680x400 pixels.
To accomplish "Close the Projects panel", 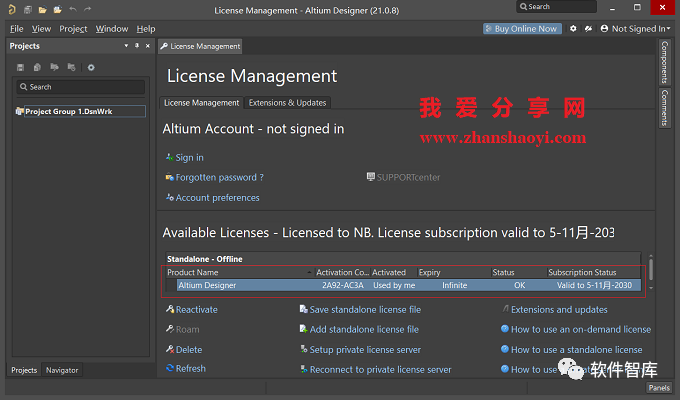I will (x=147, y=46).
